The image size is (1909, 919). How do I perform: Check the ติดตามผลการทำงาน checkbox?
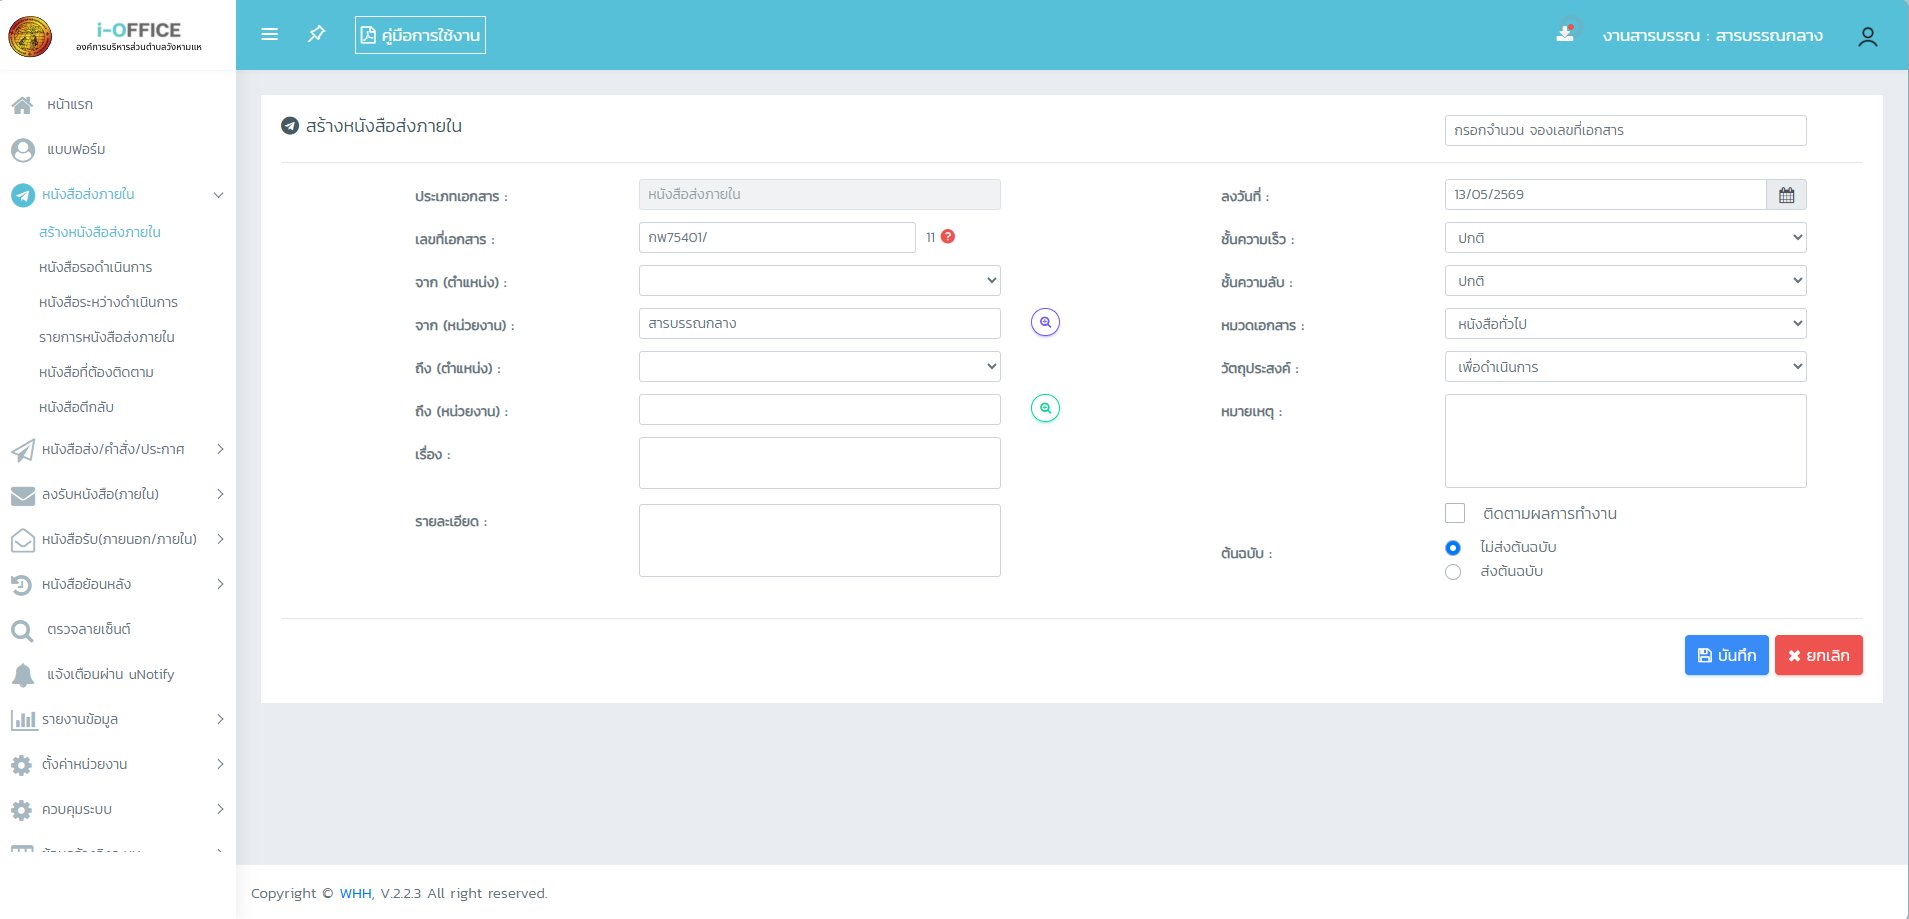click(x=1455, y=513)
